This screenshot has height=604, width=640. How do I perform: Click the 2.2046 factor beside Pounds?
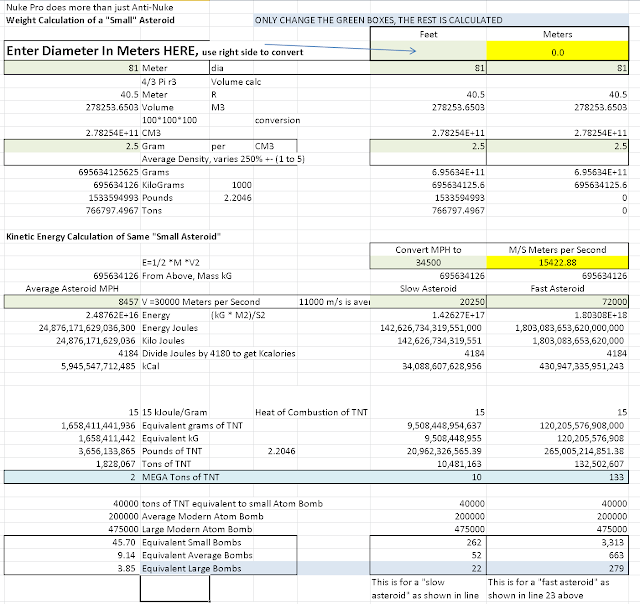click(238, 198)
